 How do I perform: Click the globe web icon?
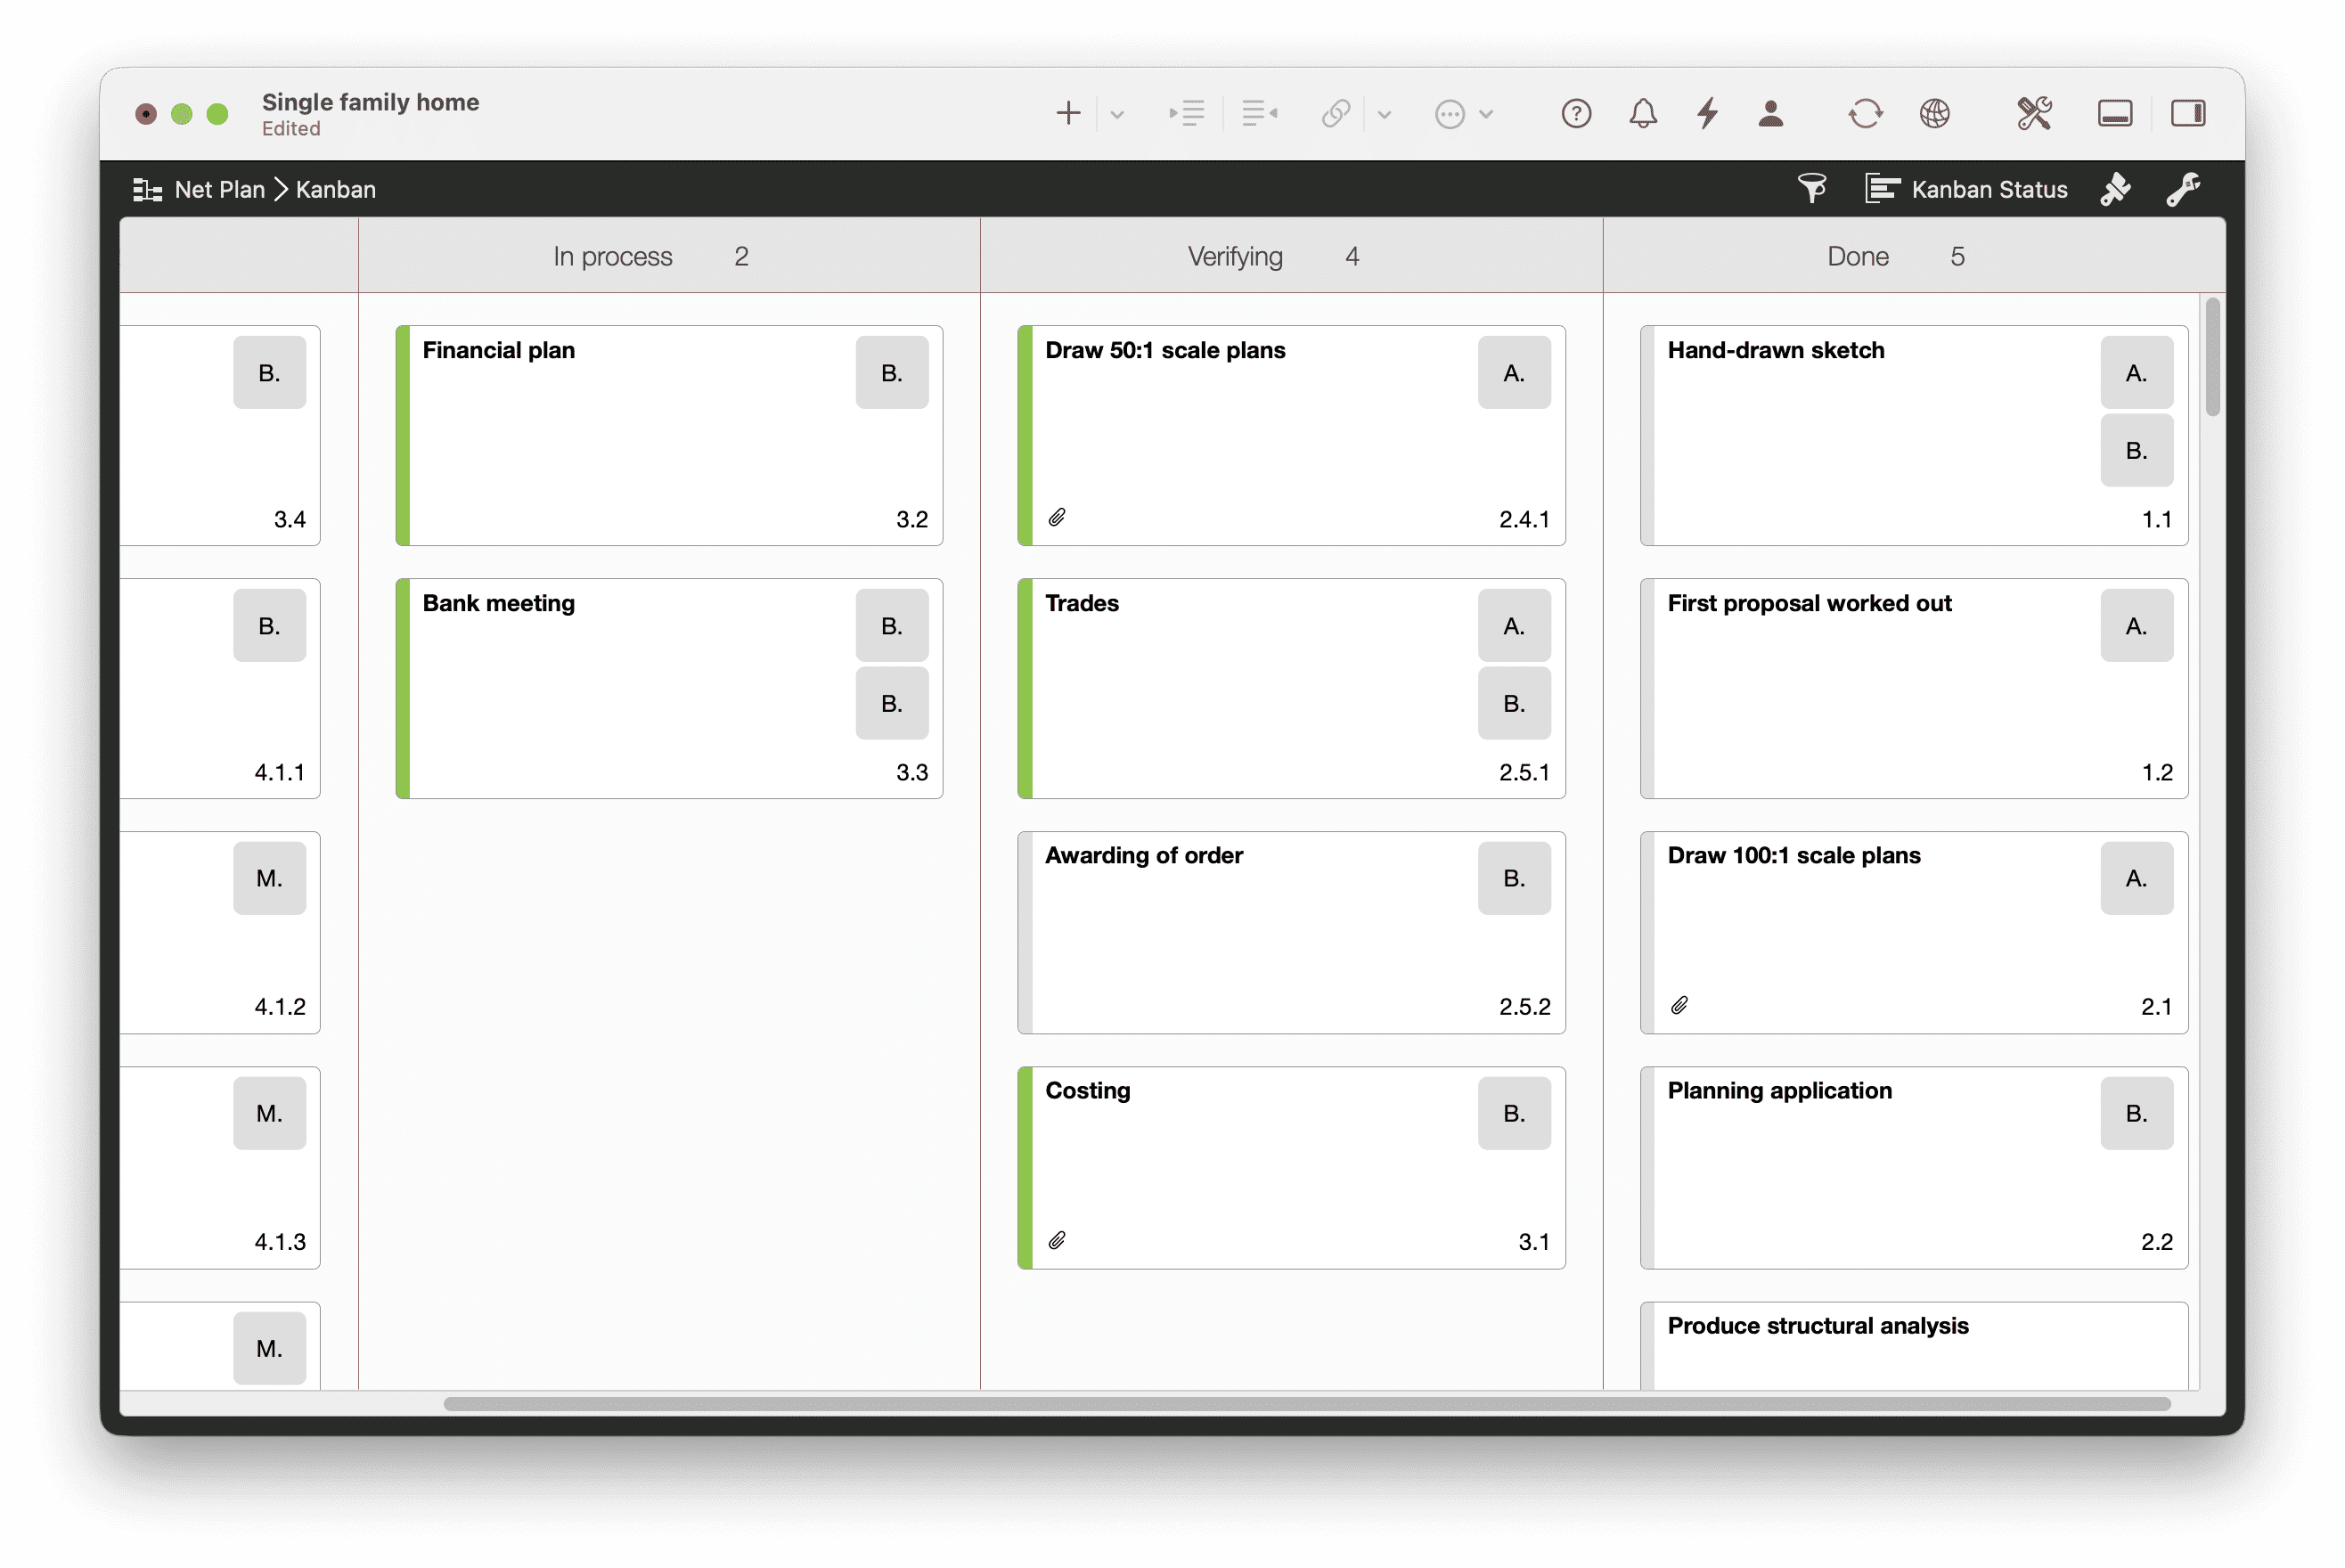pyautogui.click(x=1934, y=113)
